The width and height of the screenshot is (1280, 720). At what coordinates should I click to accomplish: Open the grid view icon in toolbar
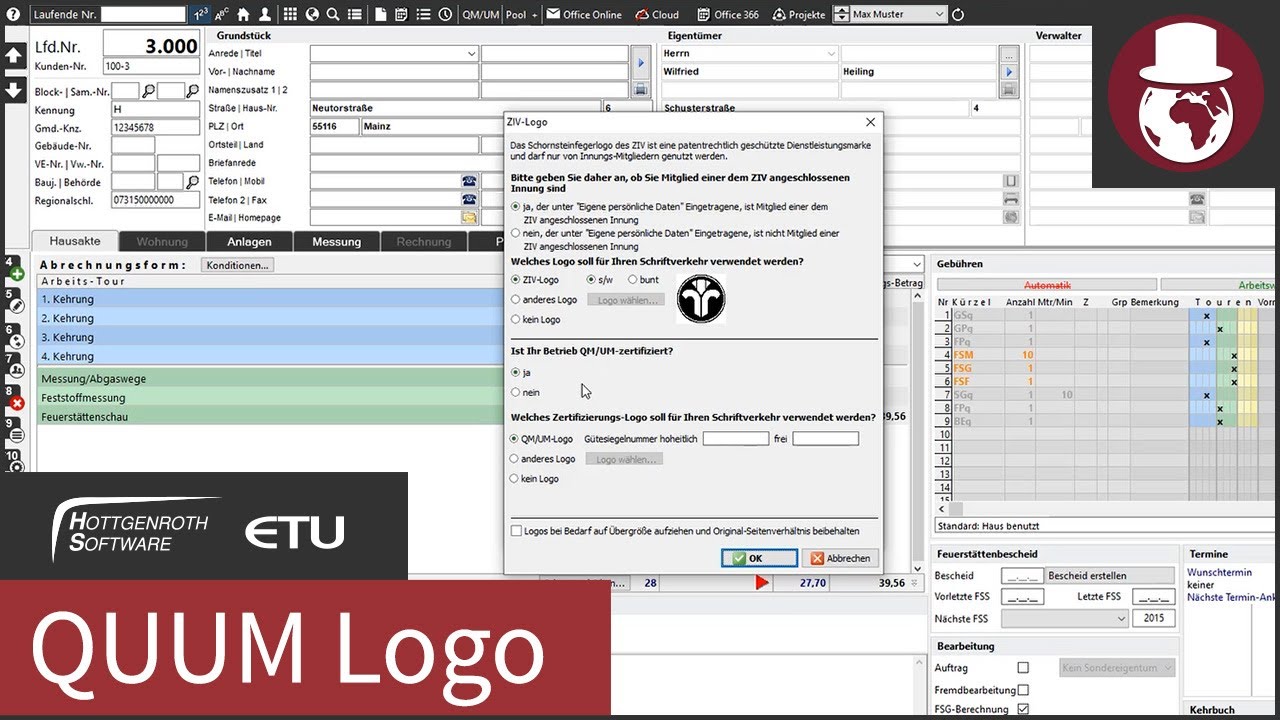click(x=290, y=14)
